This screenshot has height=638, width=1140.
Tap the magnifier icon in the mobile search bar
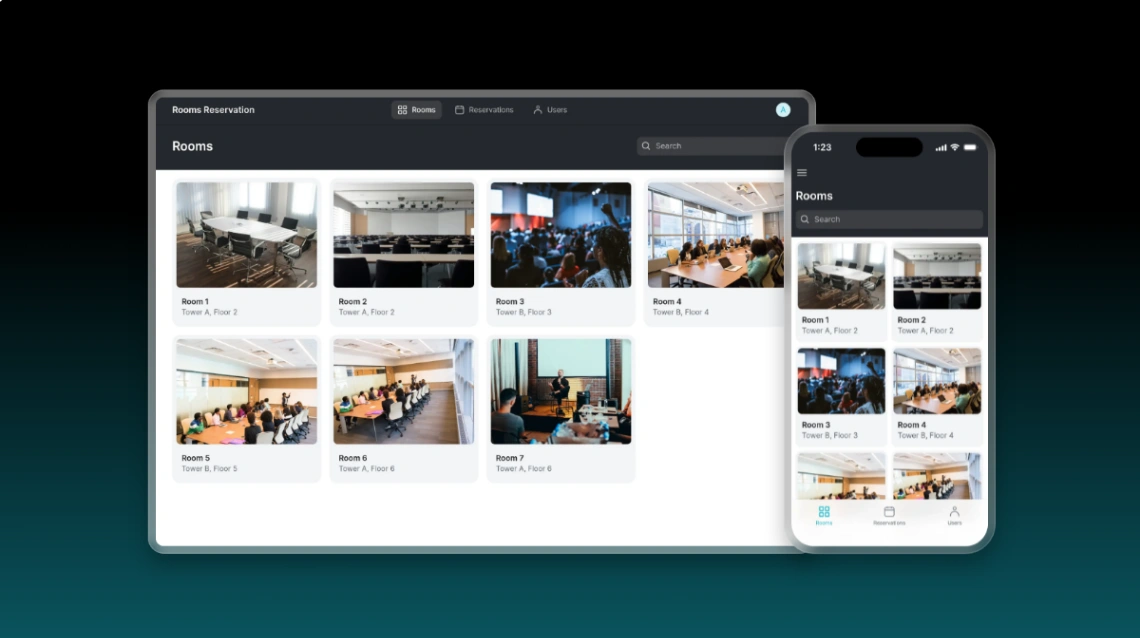coord(805,219)
